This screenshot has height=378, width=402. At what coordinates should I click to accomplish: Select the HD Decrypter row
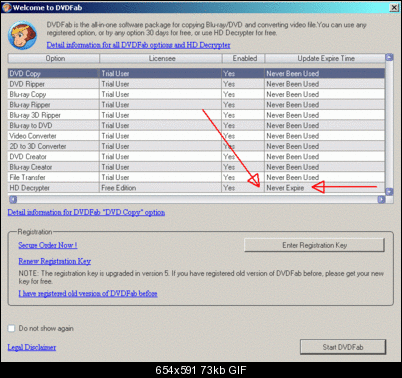click(x=196, y=187)
